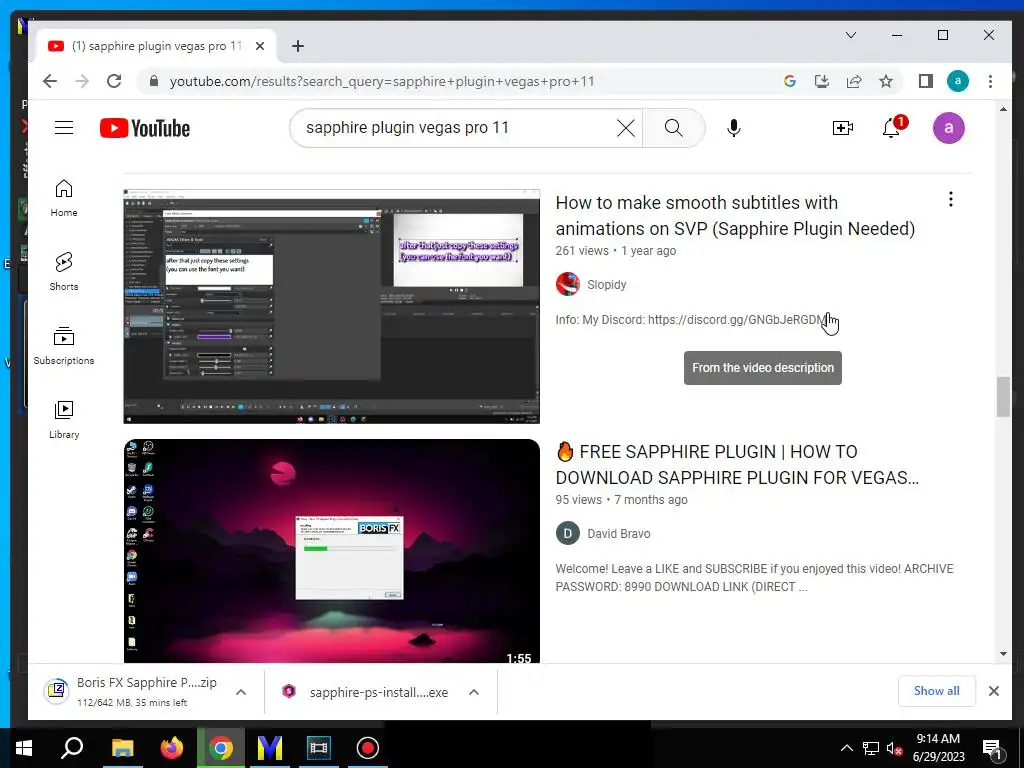1024x768 pixels.
Task: Start voice search with microphone
Action: point(733,128)
